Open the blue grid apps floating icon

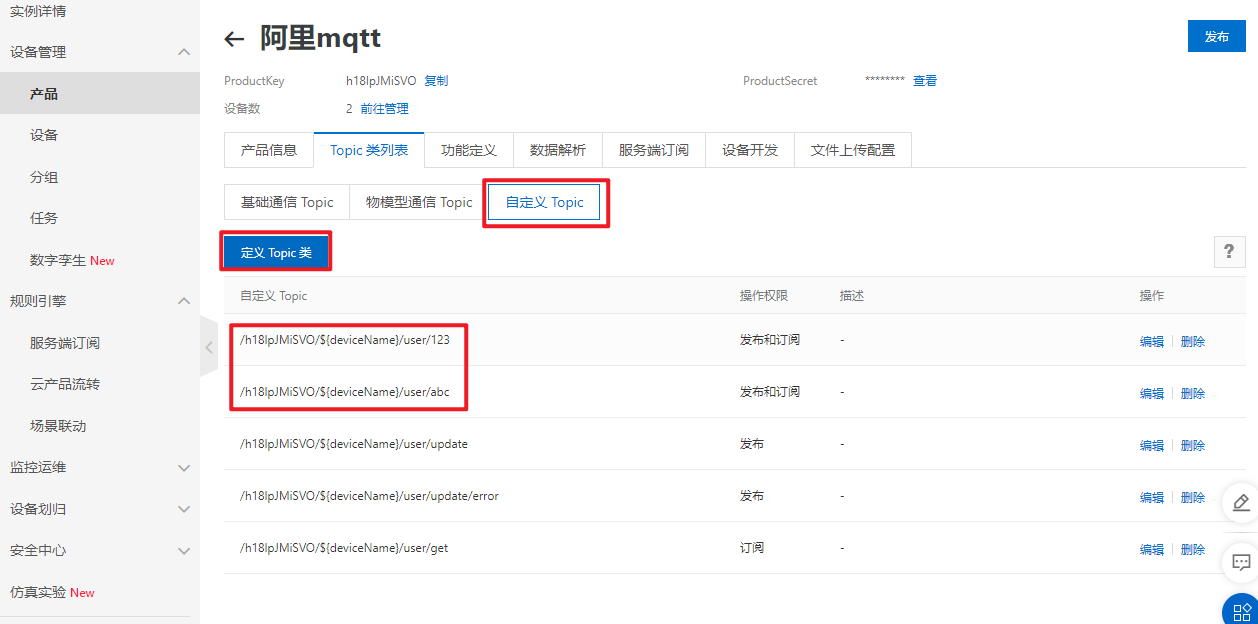[1242, 609]
